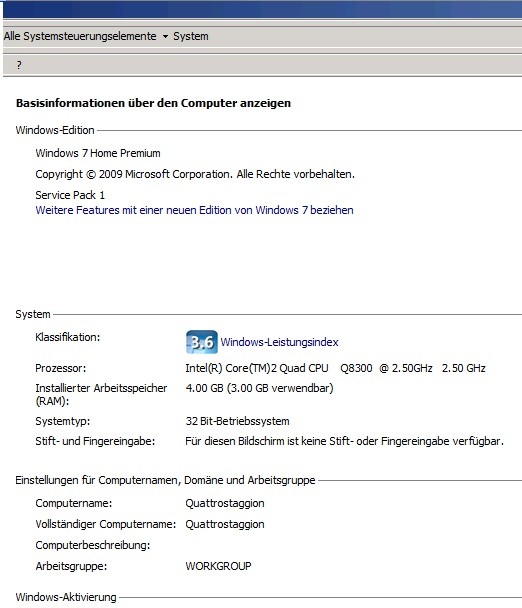The image size is (522, 608).
Task: Click the 'Computerbeschreibung:' label
Action: (x=93, y=545)
